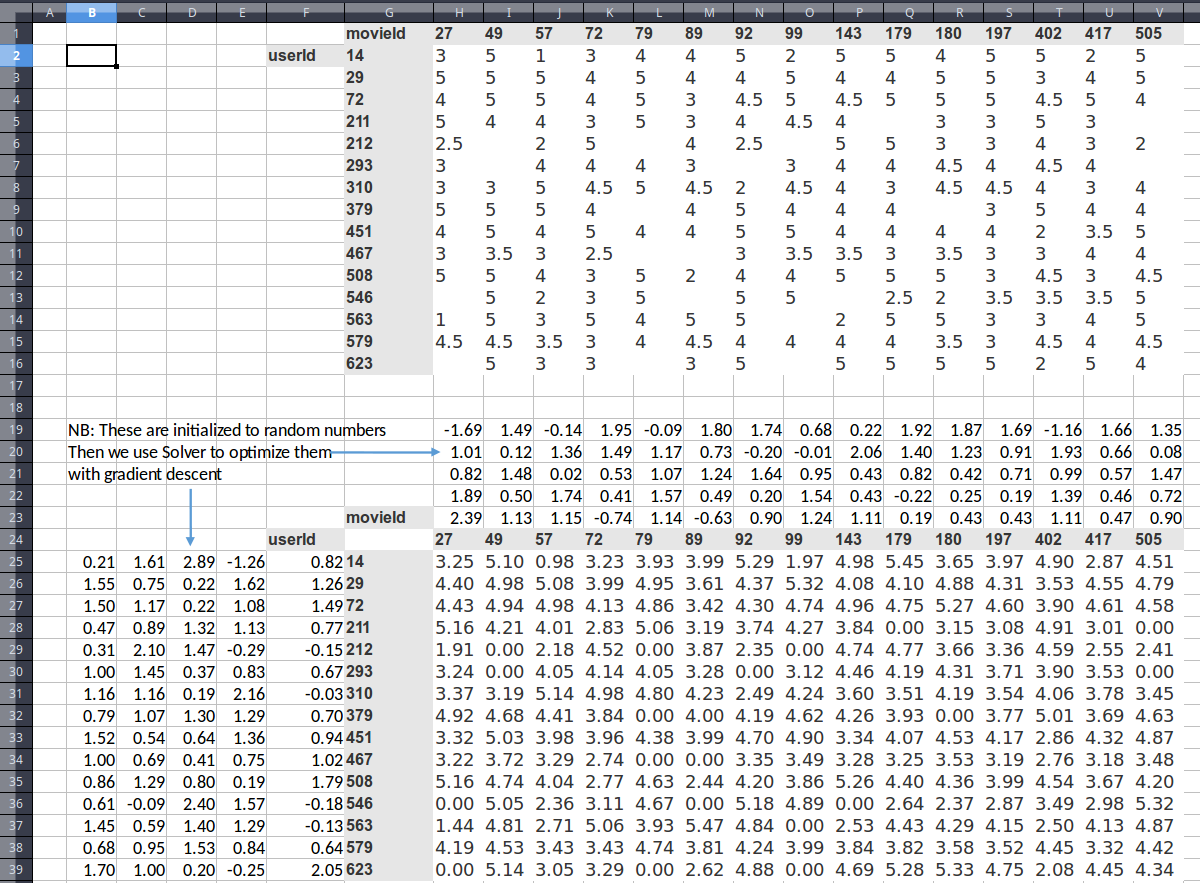Select movieId 505 header cell in row 24
Screen dimensions: 1200x883
tap(1159, 540)
